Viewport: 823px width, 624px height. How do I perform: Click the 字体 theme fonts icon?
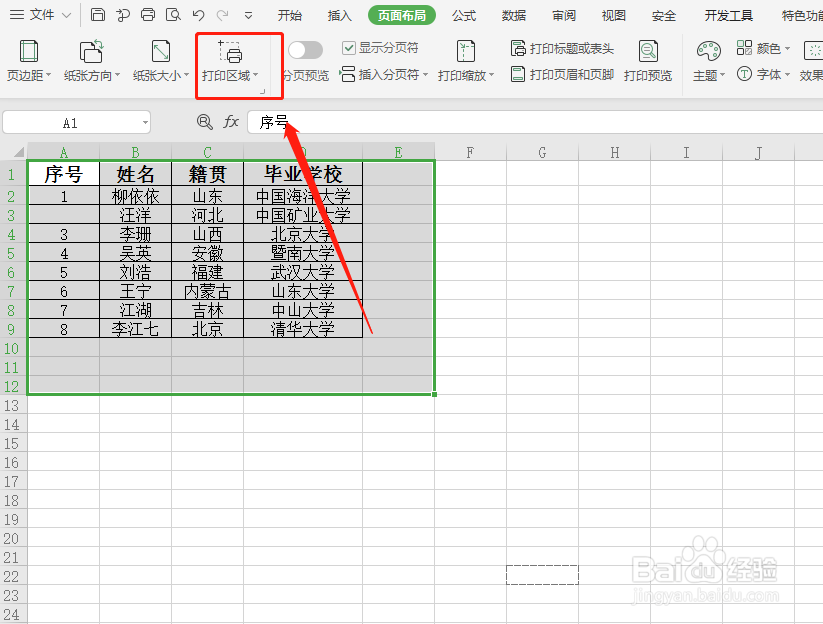744,74
